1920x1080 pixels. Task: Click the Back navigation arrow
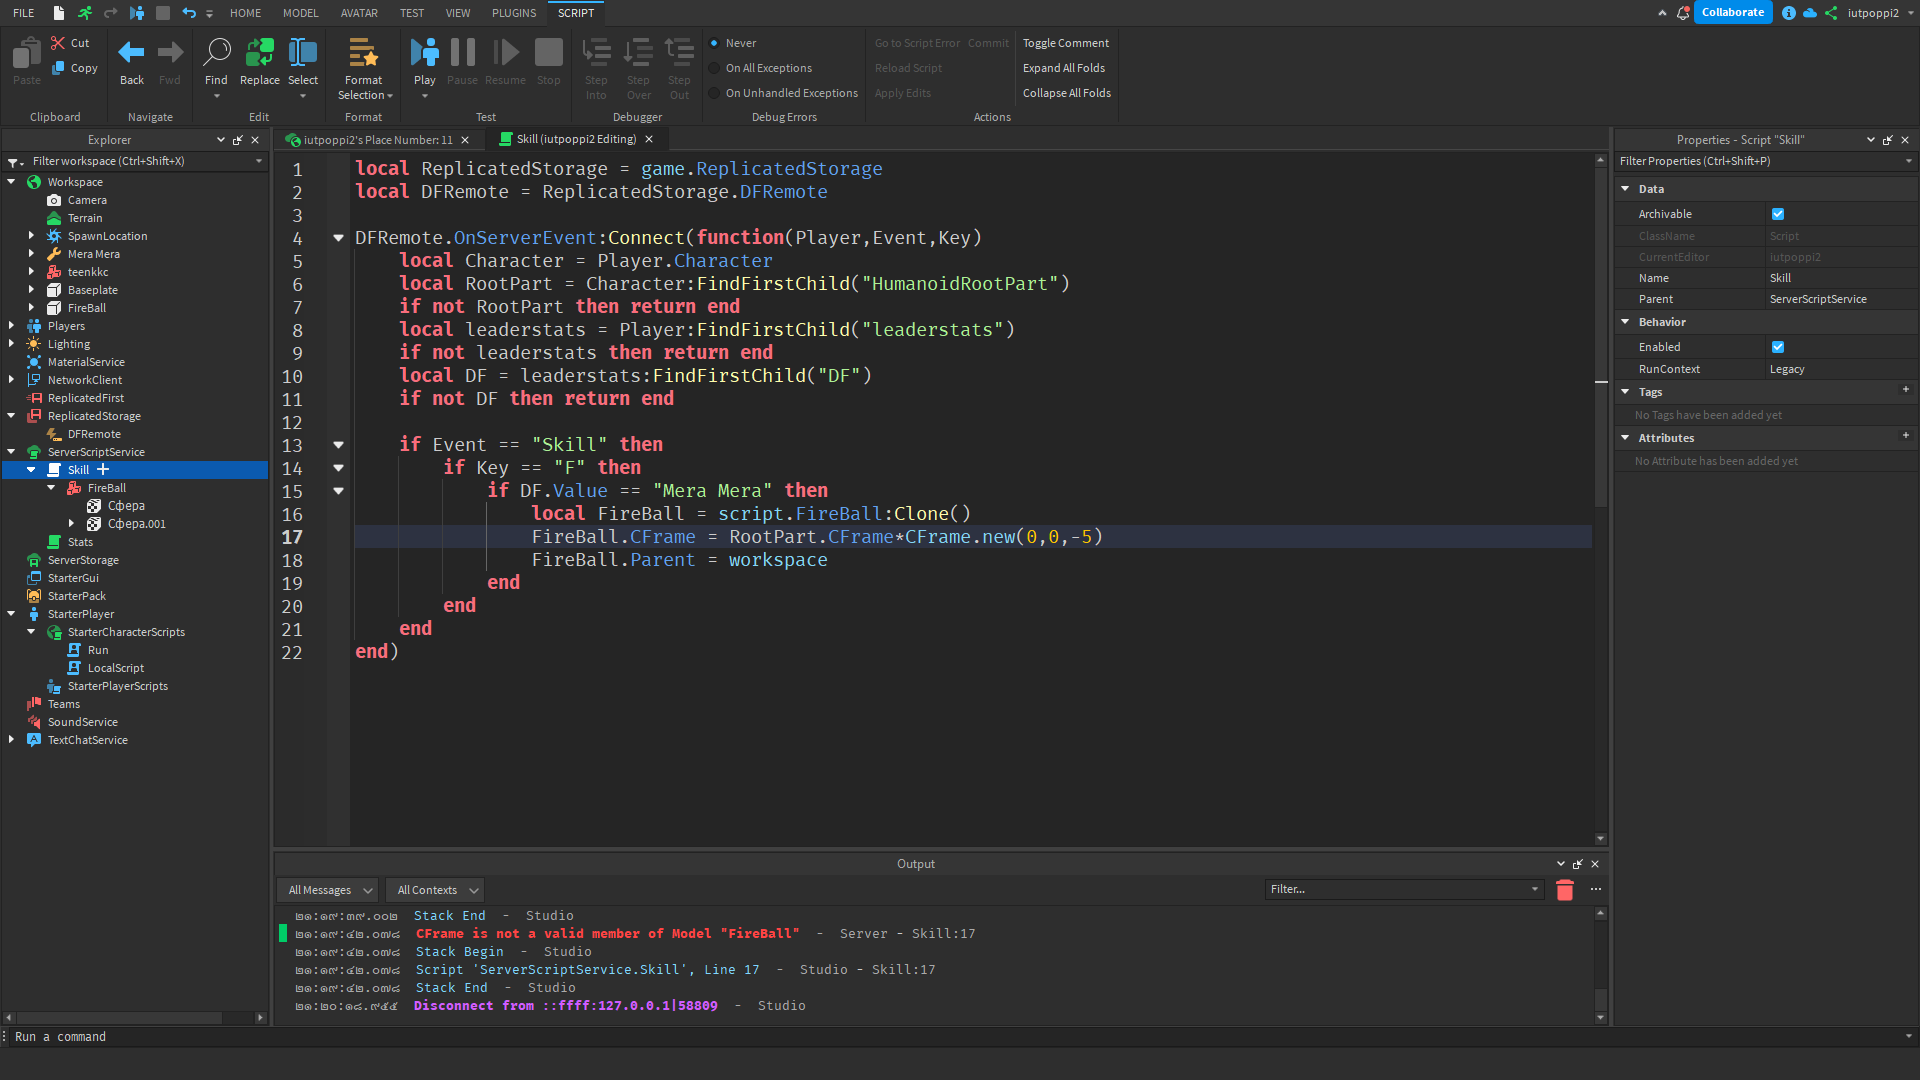131,53
